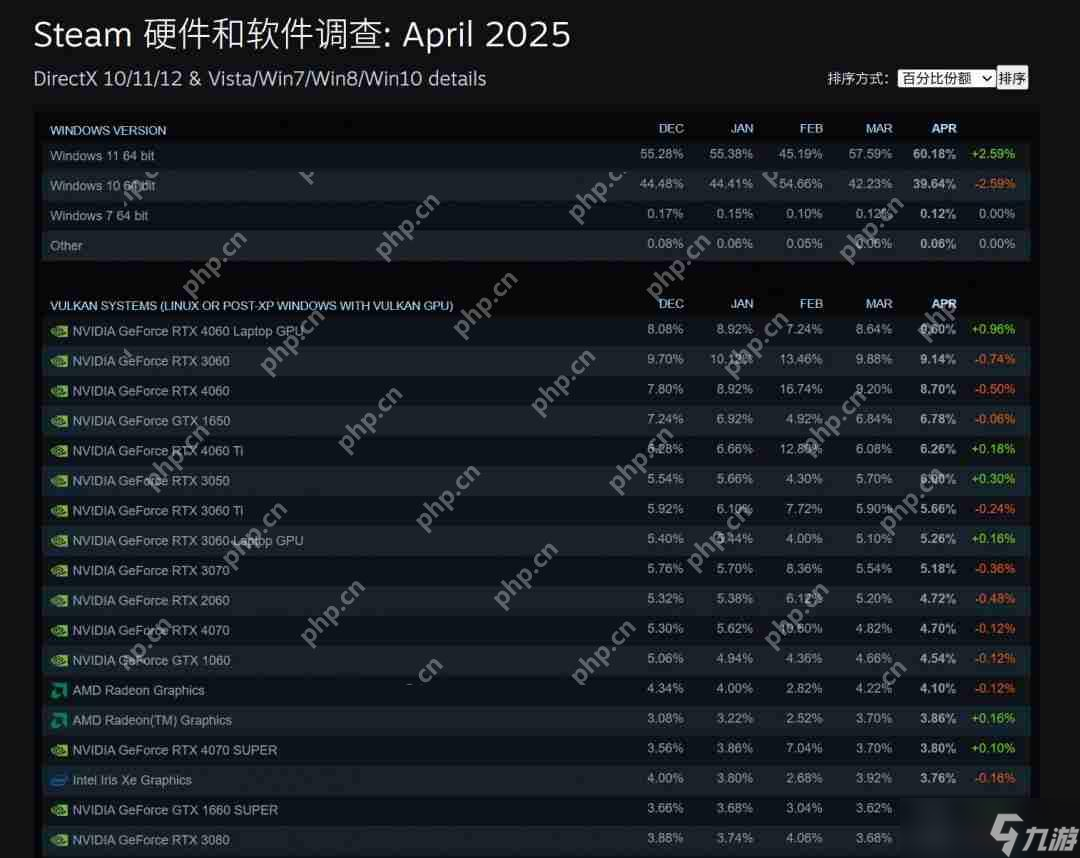The height and width of the screenshot is (858, 1080).
Task: Click the 6.78% GTX 1650 April value
Action: (938, 419)
